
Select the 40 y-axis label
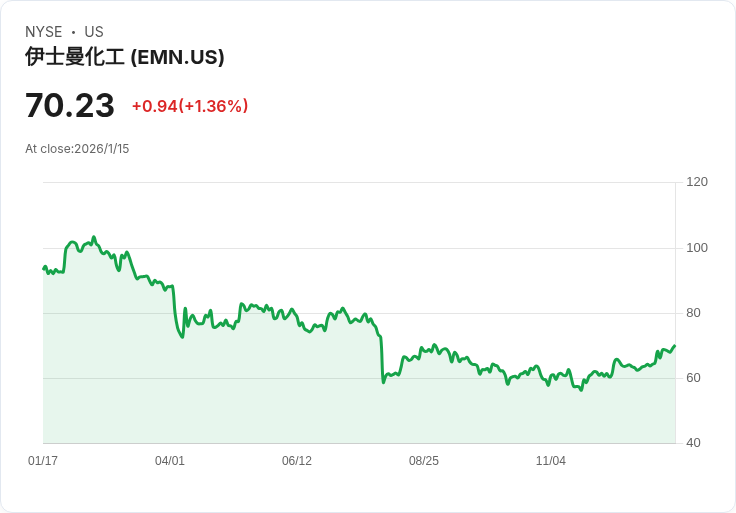693,443
